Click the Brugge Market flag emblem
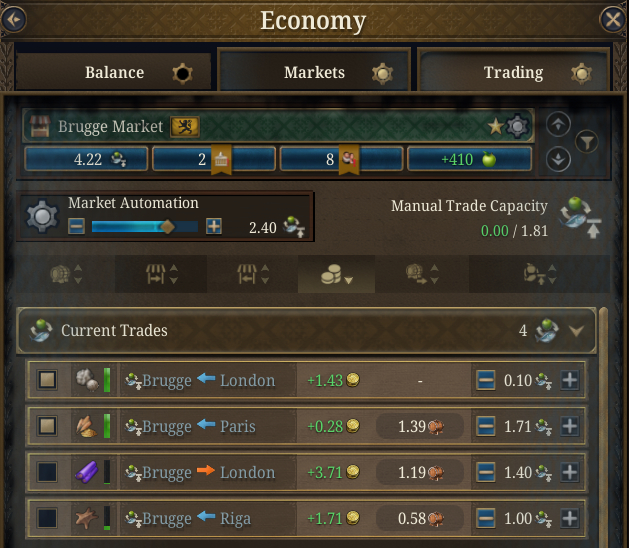 tap(185, 127)
